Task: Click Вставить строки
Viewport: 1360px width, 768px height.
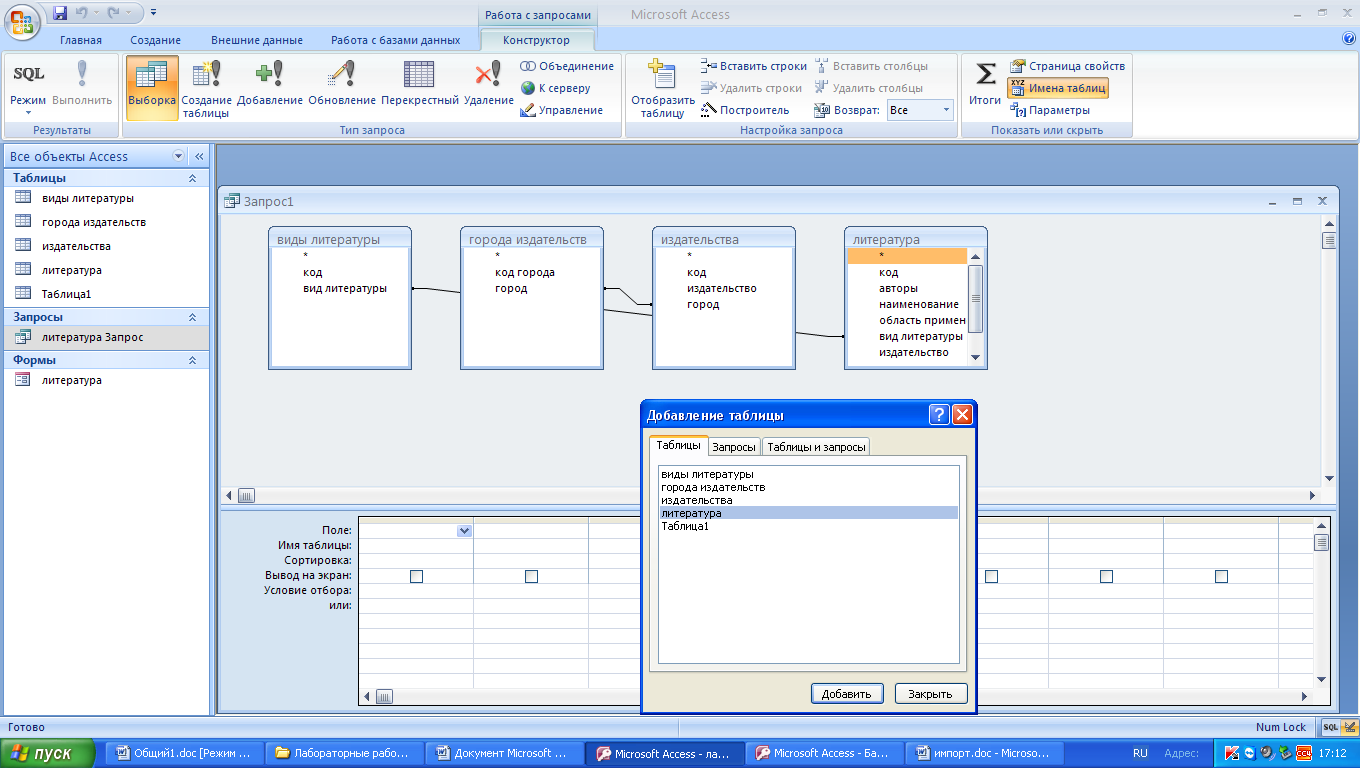Action: (x=754, y=66)
